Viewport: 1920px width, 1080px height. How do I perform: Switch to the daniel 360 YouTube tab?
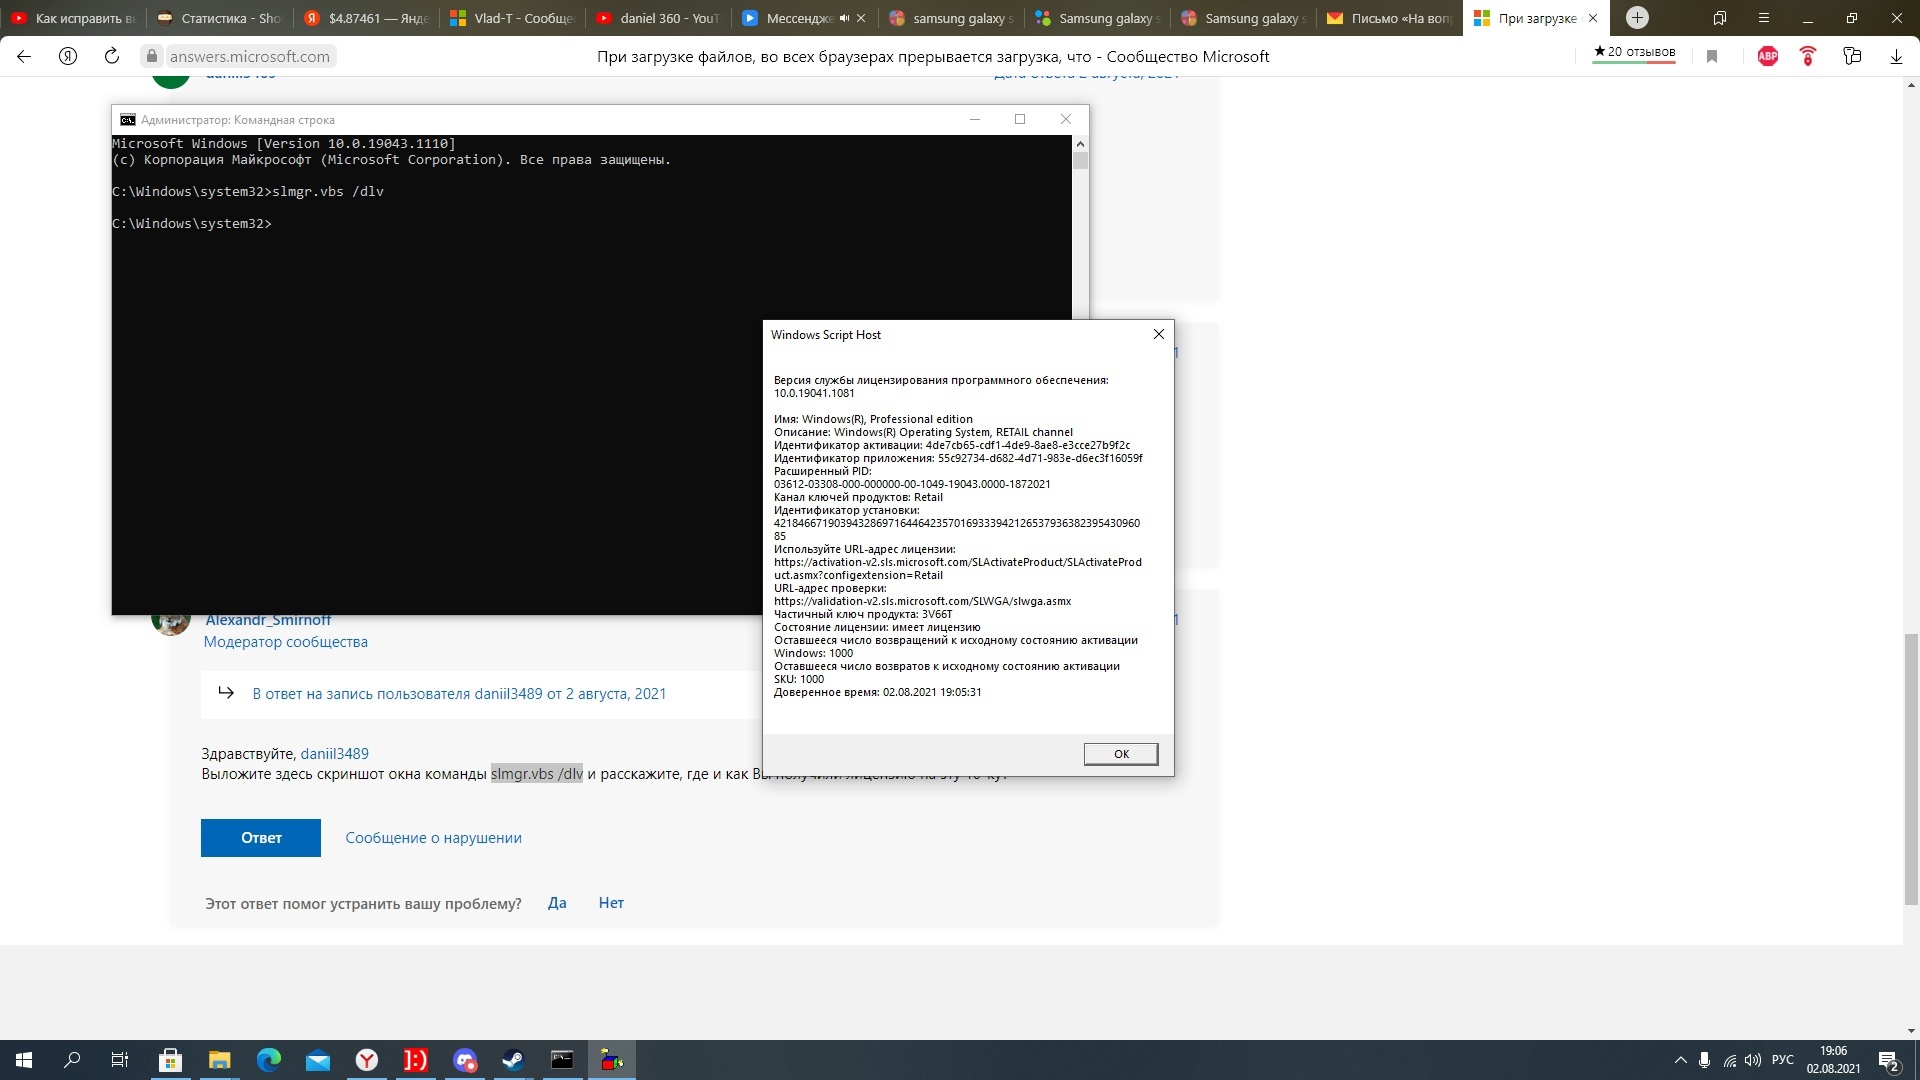[x=657, y=18]
